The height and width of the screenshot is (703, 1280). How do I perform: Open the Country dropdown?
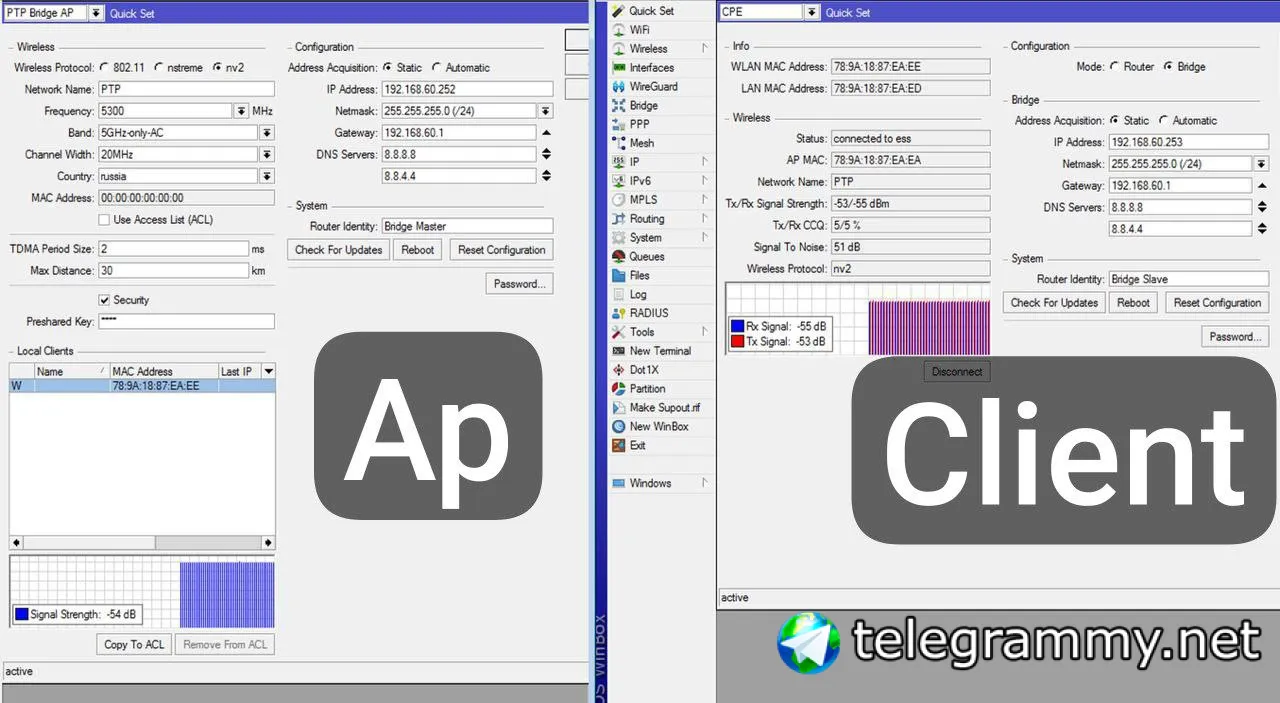point(267,176)
